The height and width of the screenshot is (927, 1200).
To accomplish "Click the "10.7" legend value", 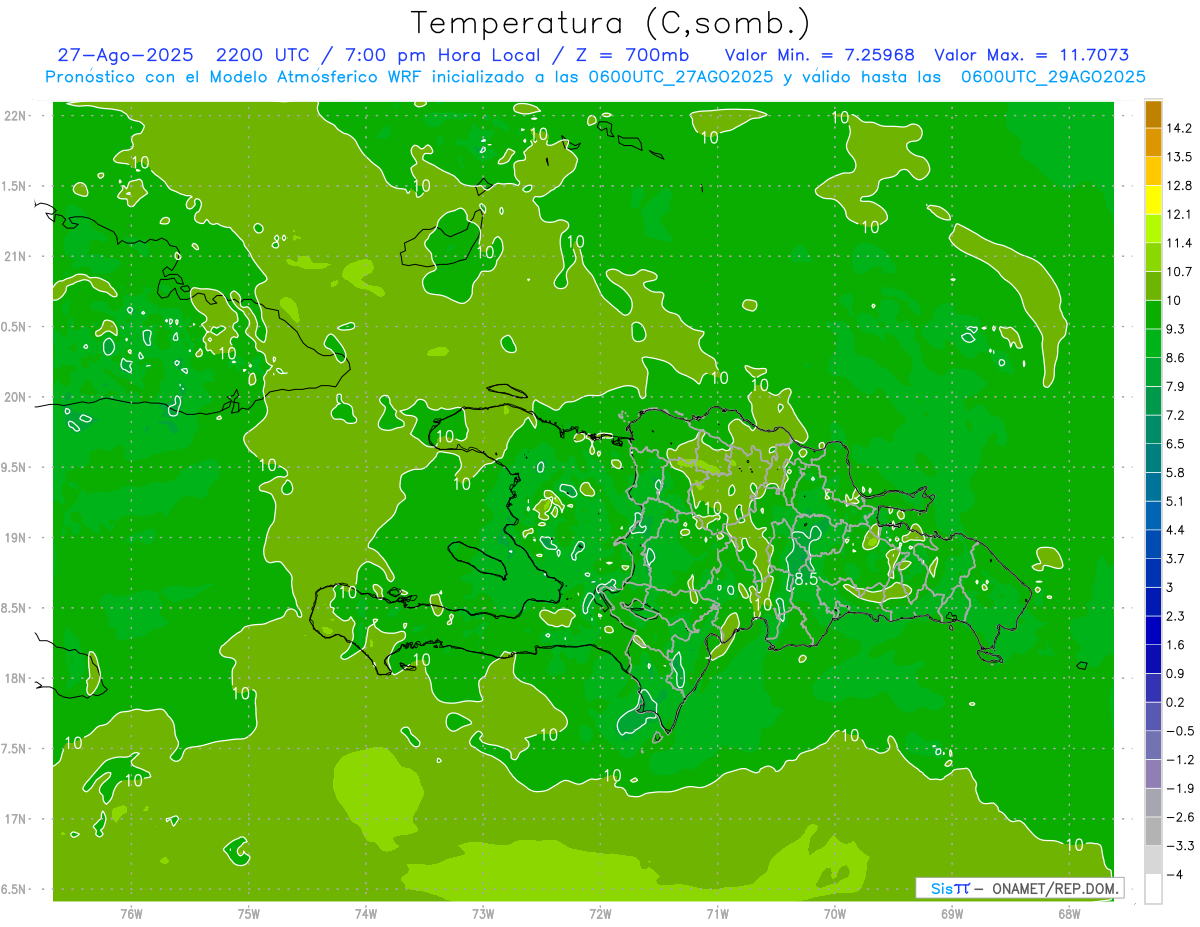I will point(1180,272).
